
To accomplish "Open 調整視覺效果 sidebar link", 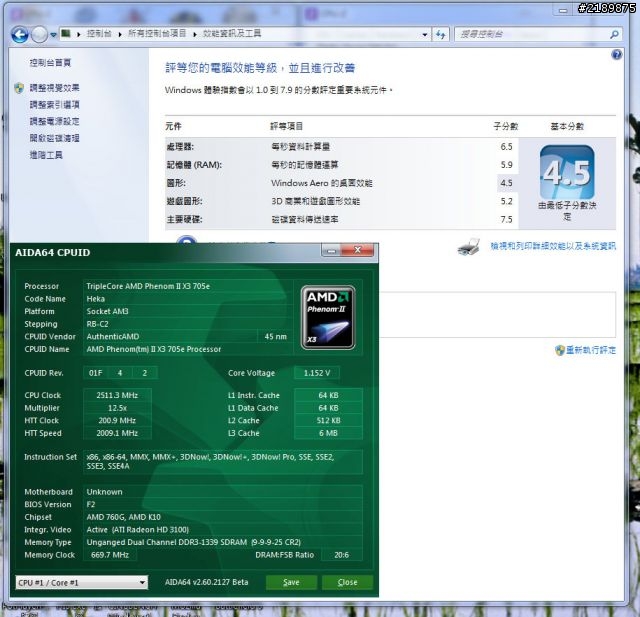I will (x=54, y=88).
